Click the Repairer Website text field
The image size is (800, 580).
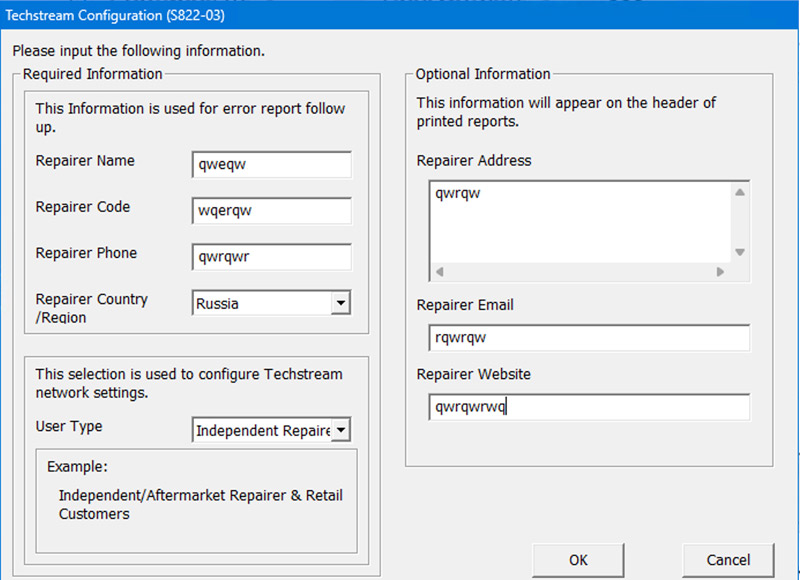pos(589,407)
